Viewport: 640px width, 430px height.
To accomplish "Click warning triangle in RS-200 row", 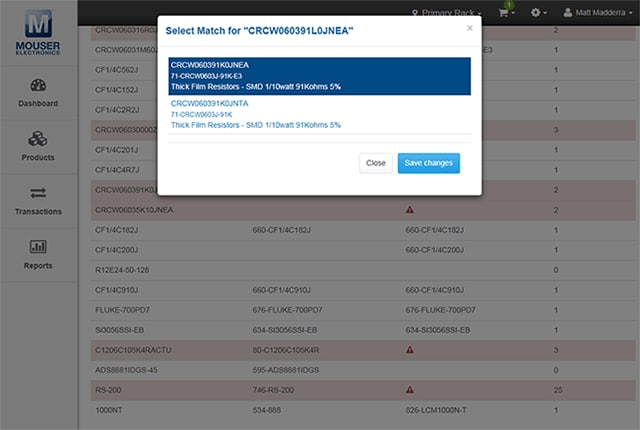I will (x=409, y=389).
